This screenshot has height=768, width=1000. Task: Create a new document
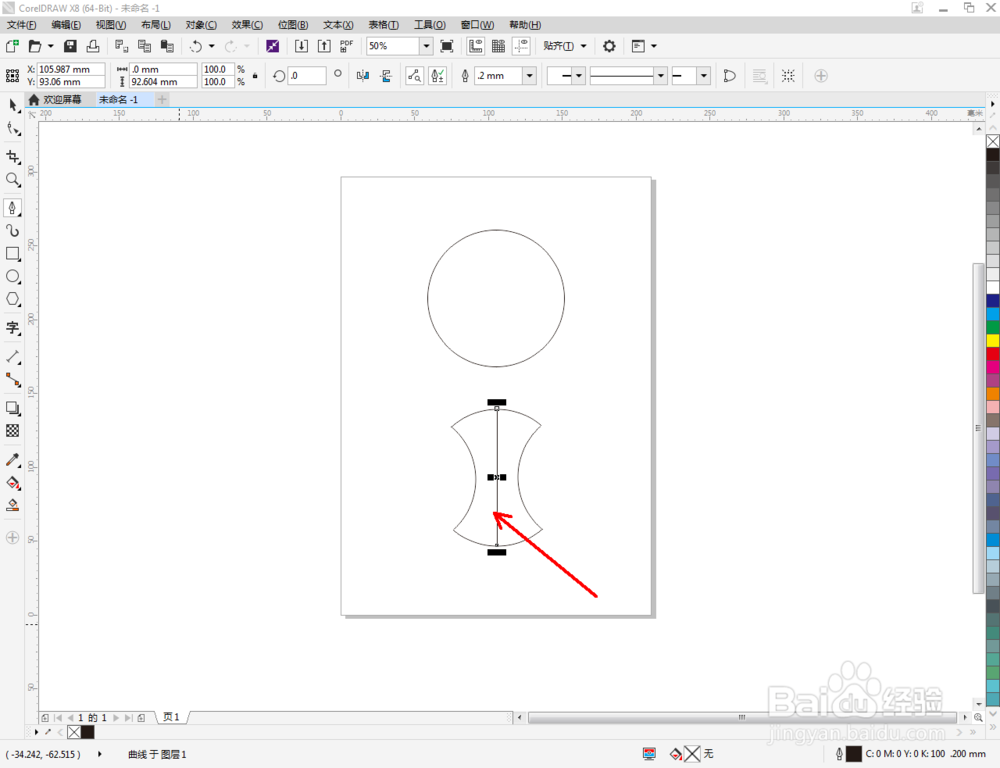coord(12,46)
